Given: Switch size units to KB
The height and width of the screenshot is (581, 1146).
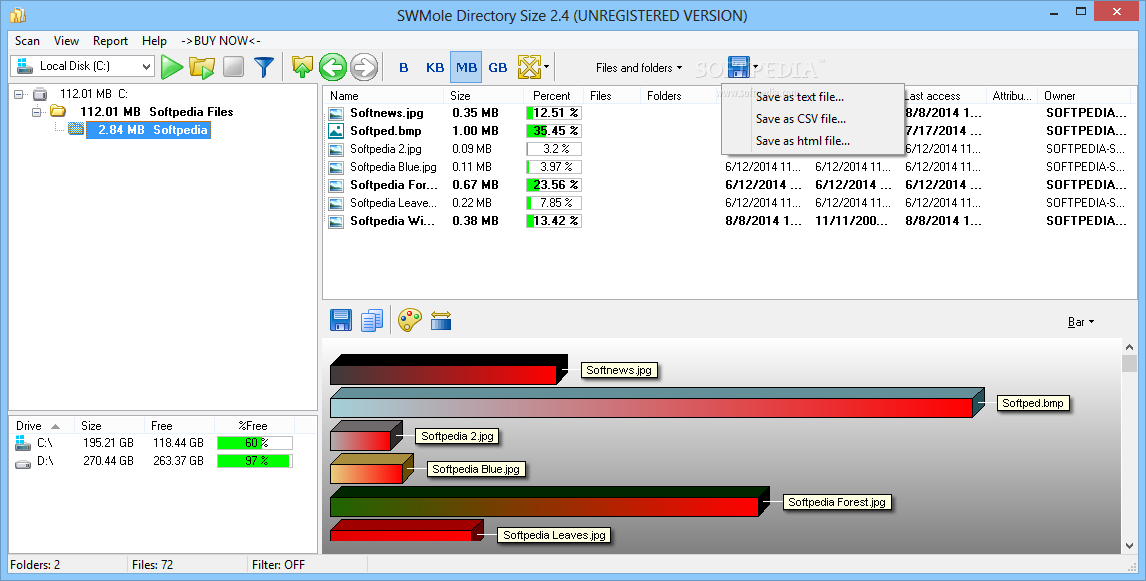Looking at the screenshot, I should [435, 67].
